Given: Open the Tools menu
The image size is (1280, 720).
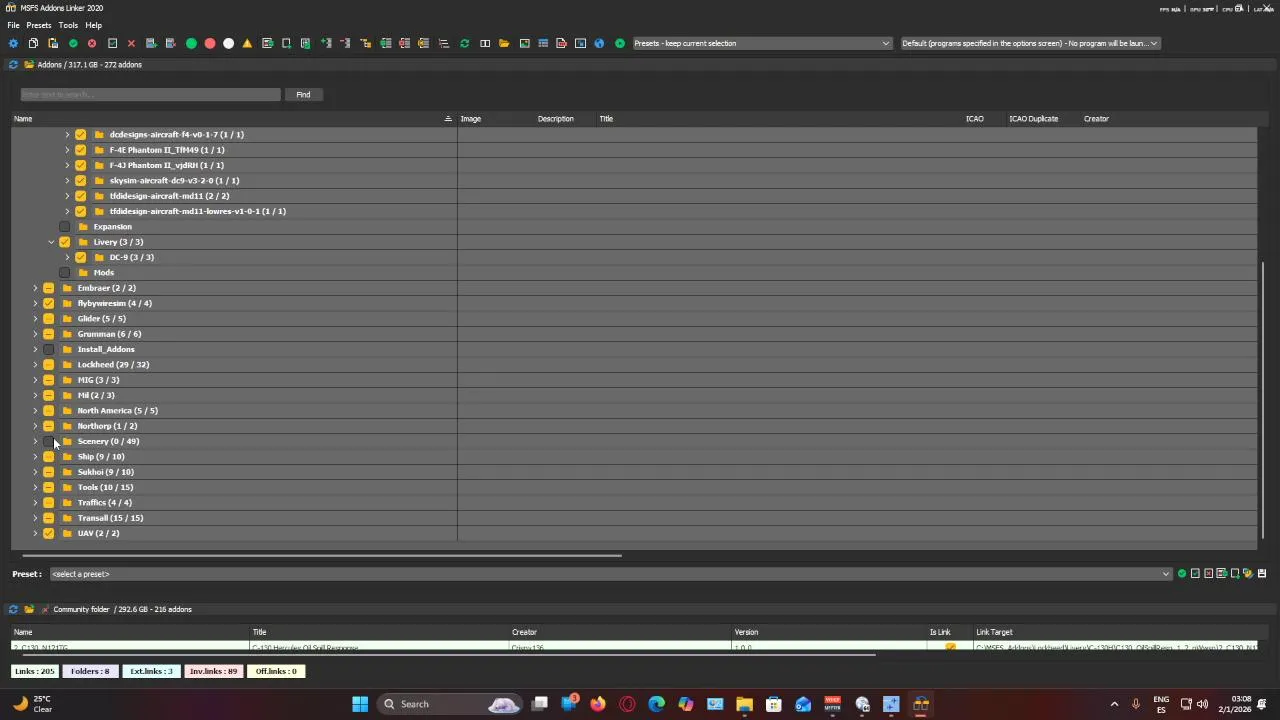Looking at the screenshot, I should click(68, 25).
